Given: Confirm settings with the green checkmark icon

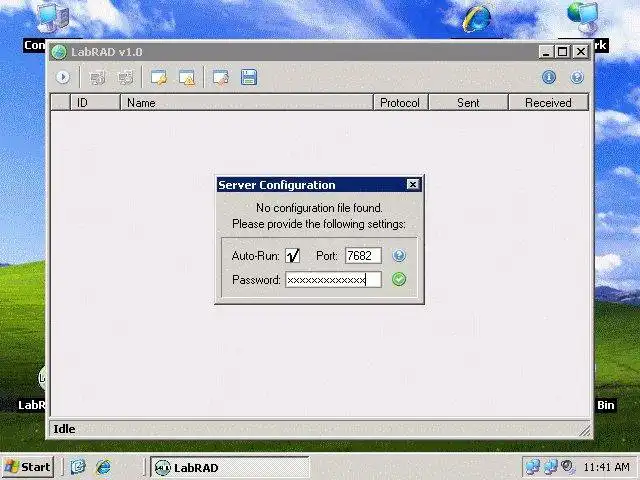Looking at the screenshot, I should (399, 279).
